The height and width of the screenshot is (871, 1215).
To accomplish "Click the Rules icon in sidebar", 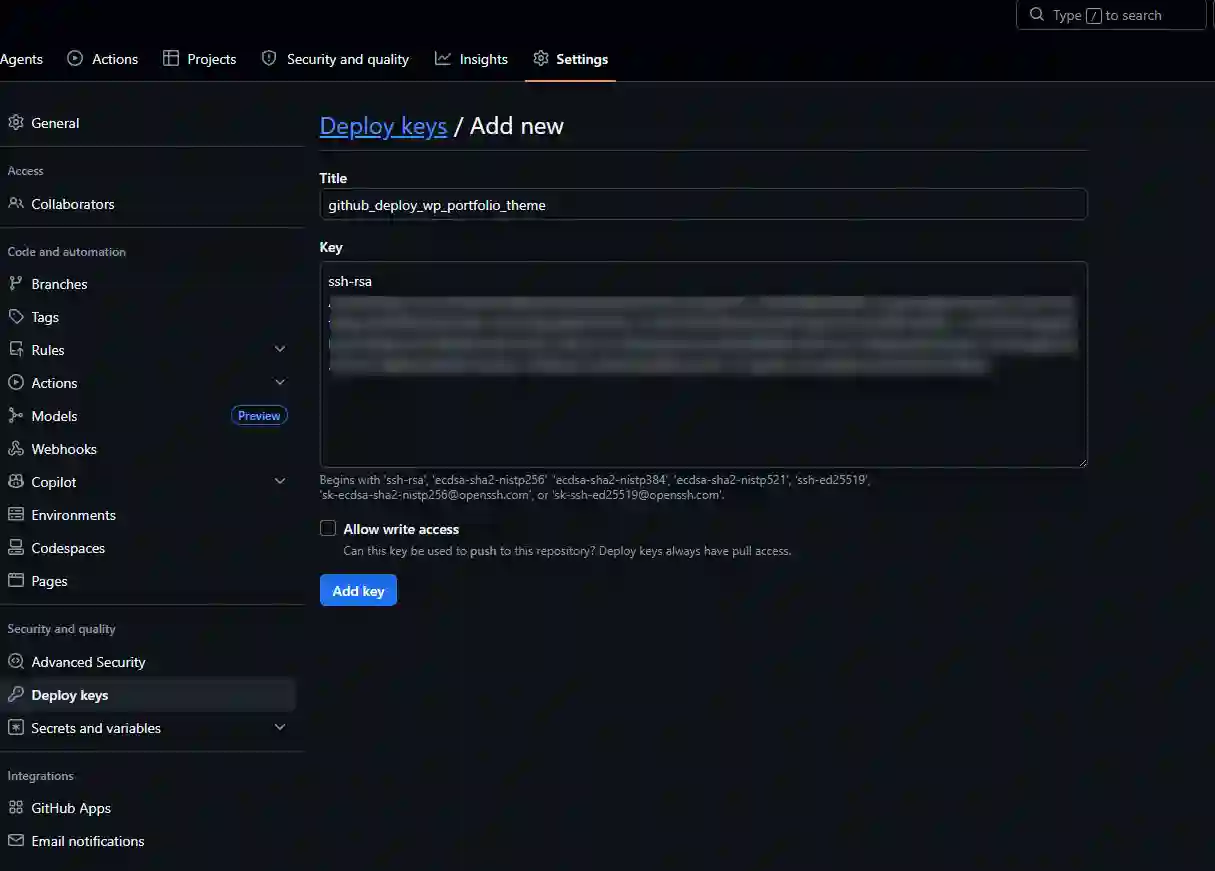I will click(x=15, y=350).
